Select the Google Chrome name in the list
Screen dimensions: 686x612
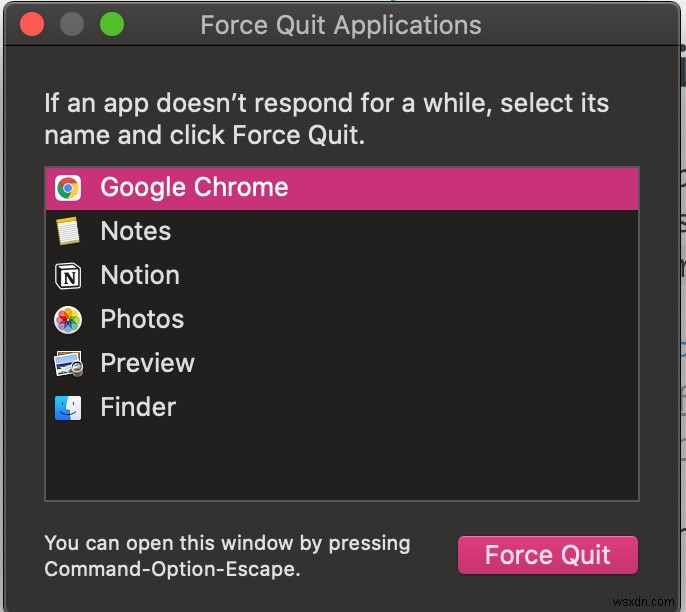[194, 188]
